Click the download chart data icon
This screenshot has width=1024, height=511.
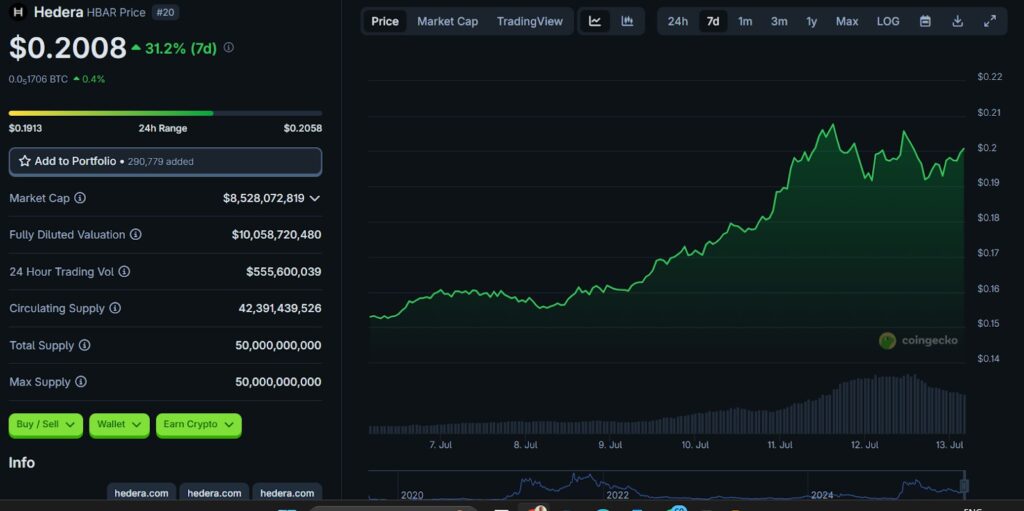point(957,21)
